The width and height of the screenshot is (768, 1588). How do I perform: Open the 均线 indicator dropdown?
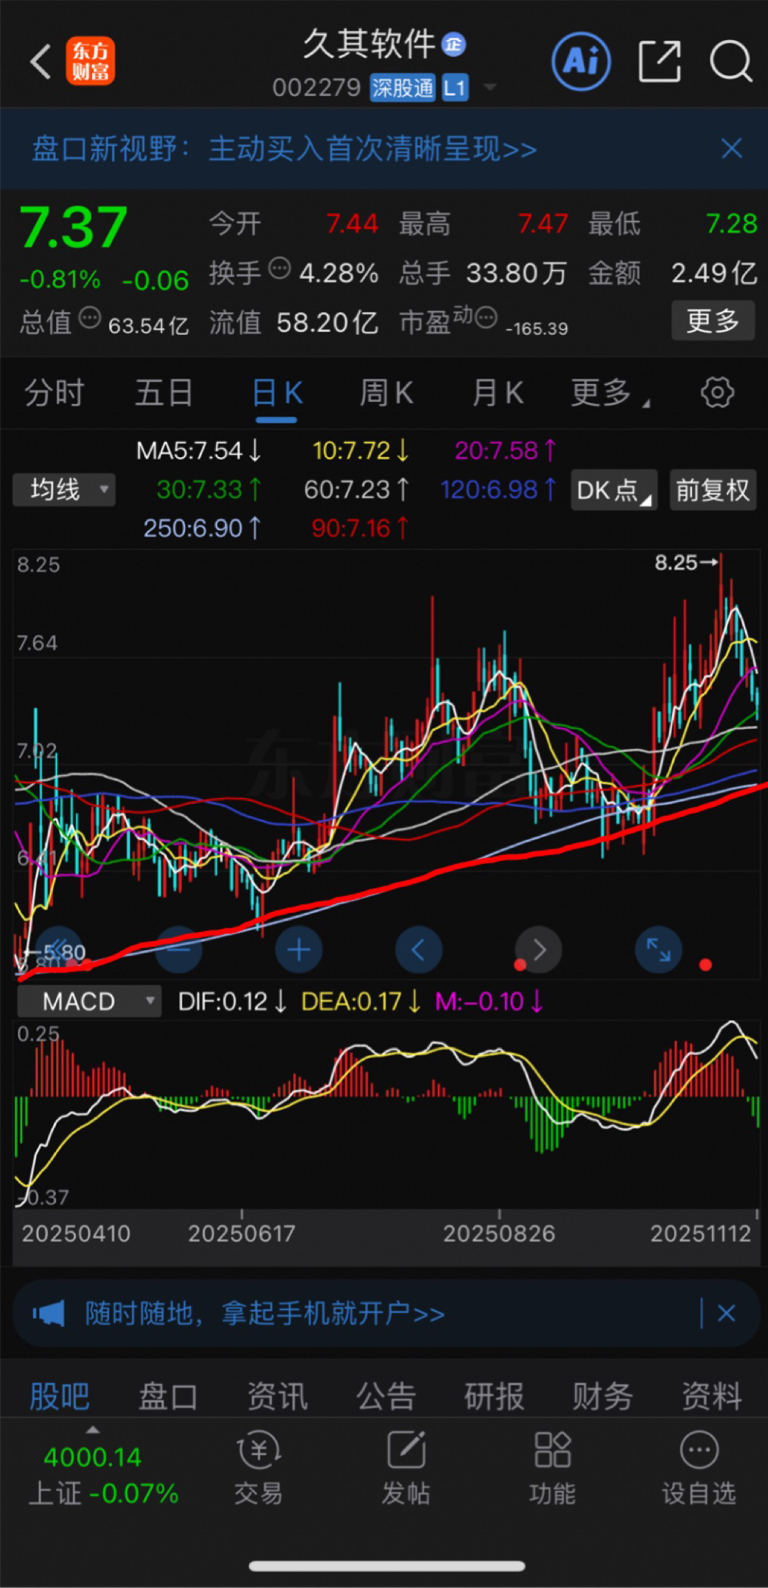[x=64, y=489]
